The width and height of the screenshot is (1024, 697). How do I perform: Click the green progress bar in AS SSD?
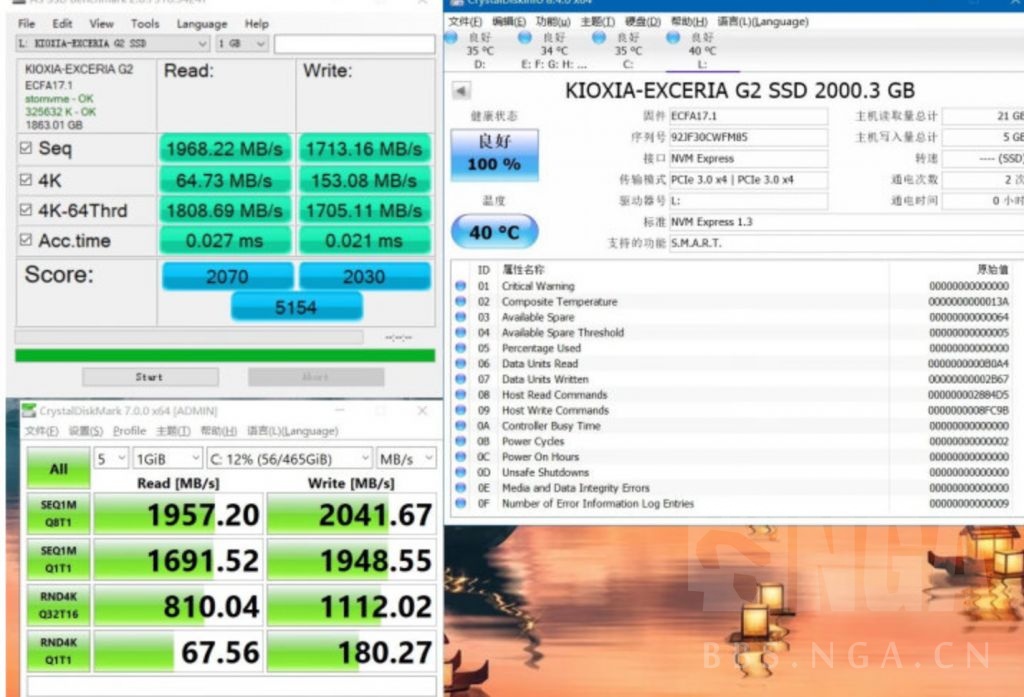coord(225,355)
